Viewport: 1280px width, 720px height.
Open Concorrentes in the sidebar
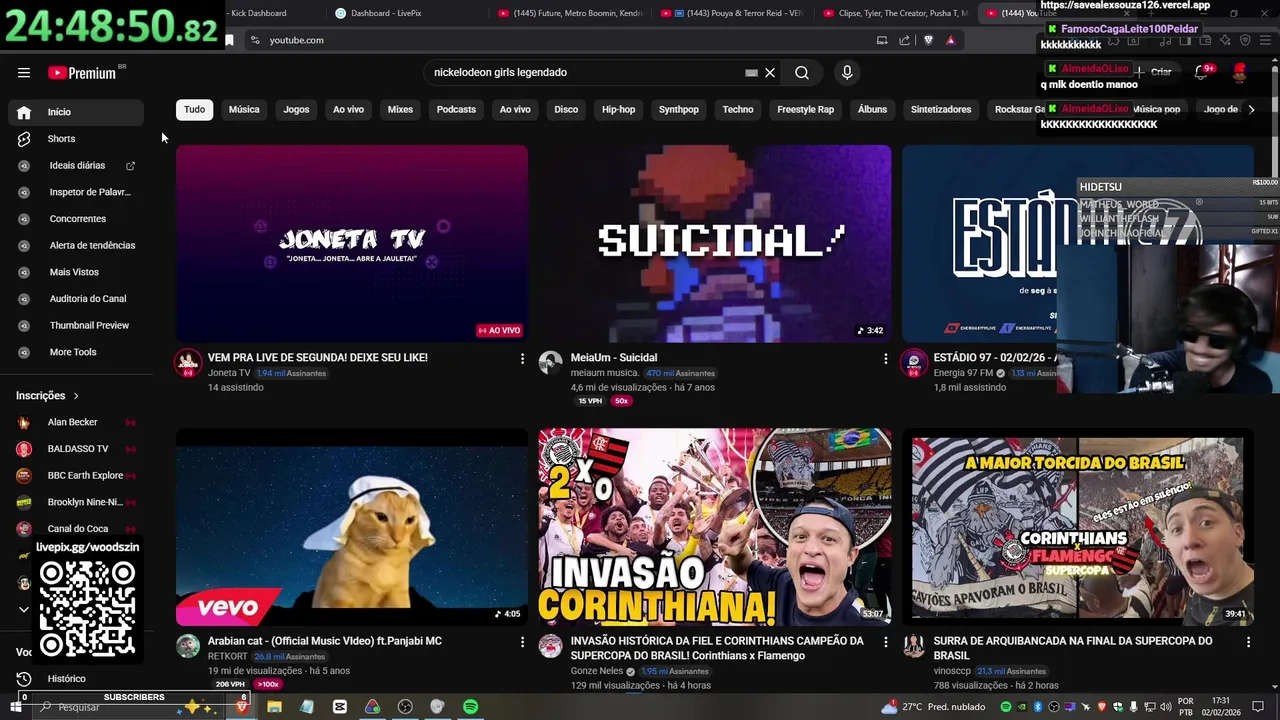(76, 219)
